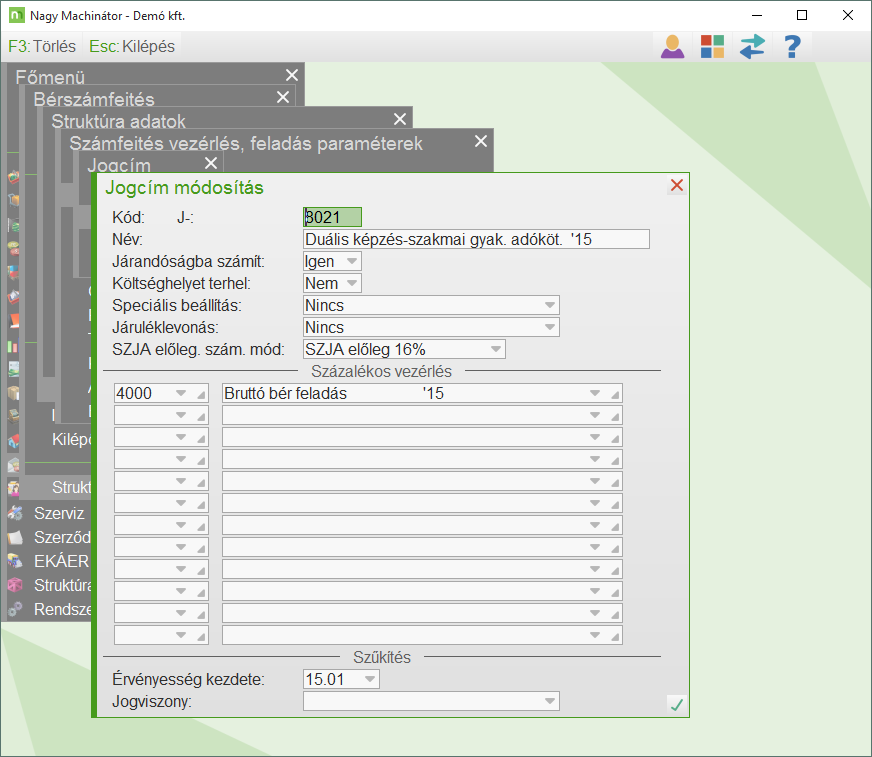Open the Jogviszony dropdown

click(x=549, y=701)
